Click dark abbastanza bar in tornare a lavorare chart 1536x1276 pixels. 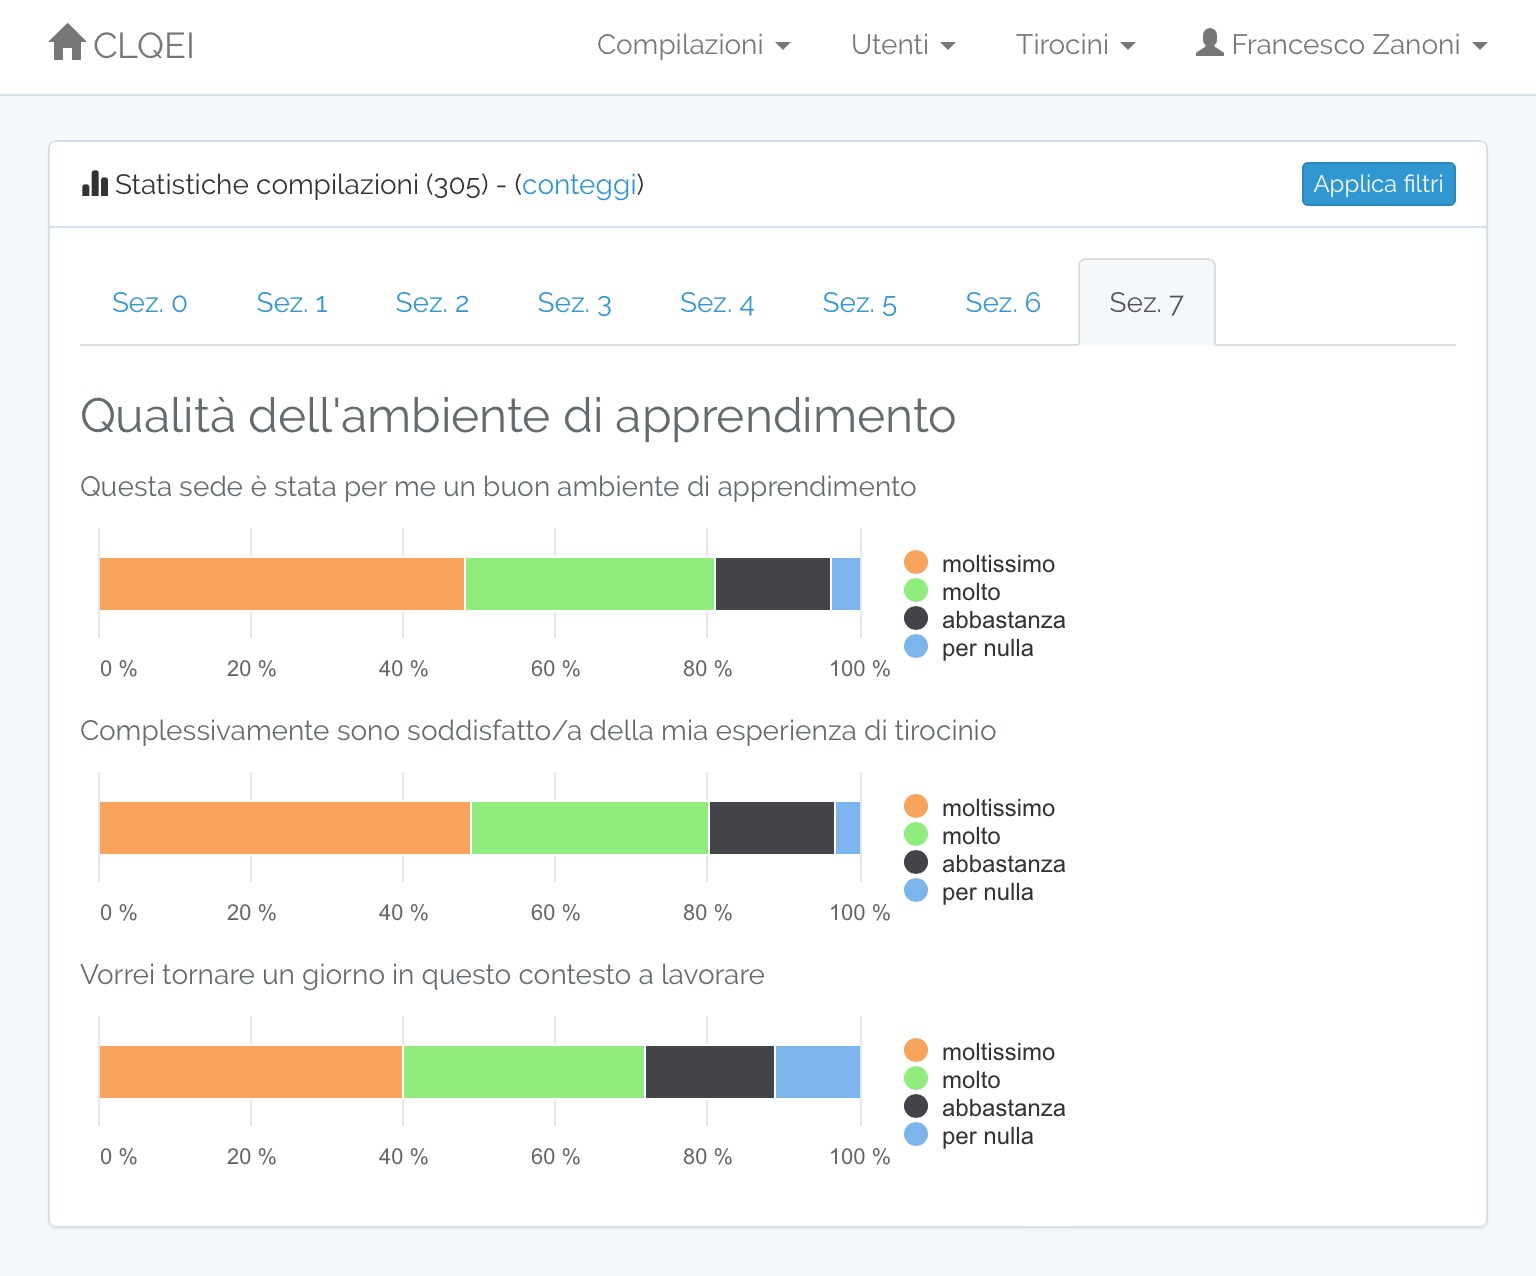[710, 1072]
